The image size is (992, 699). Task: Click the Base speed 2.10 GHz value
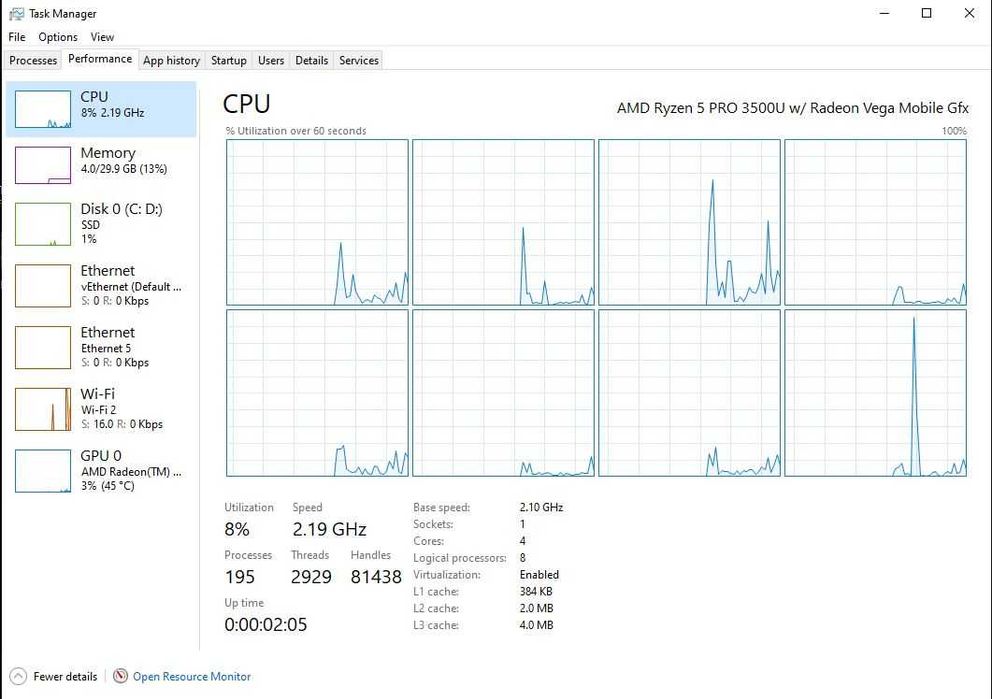pyautogui.click(x=541, y=507)
